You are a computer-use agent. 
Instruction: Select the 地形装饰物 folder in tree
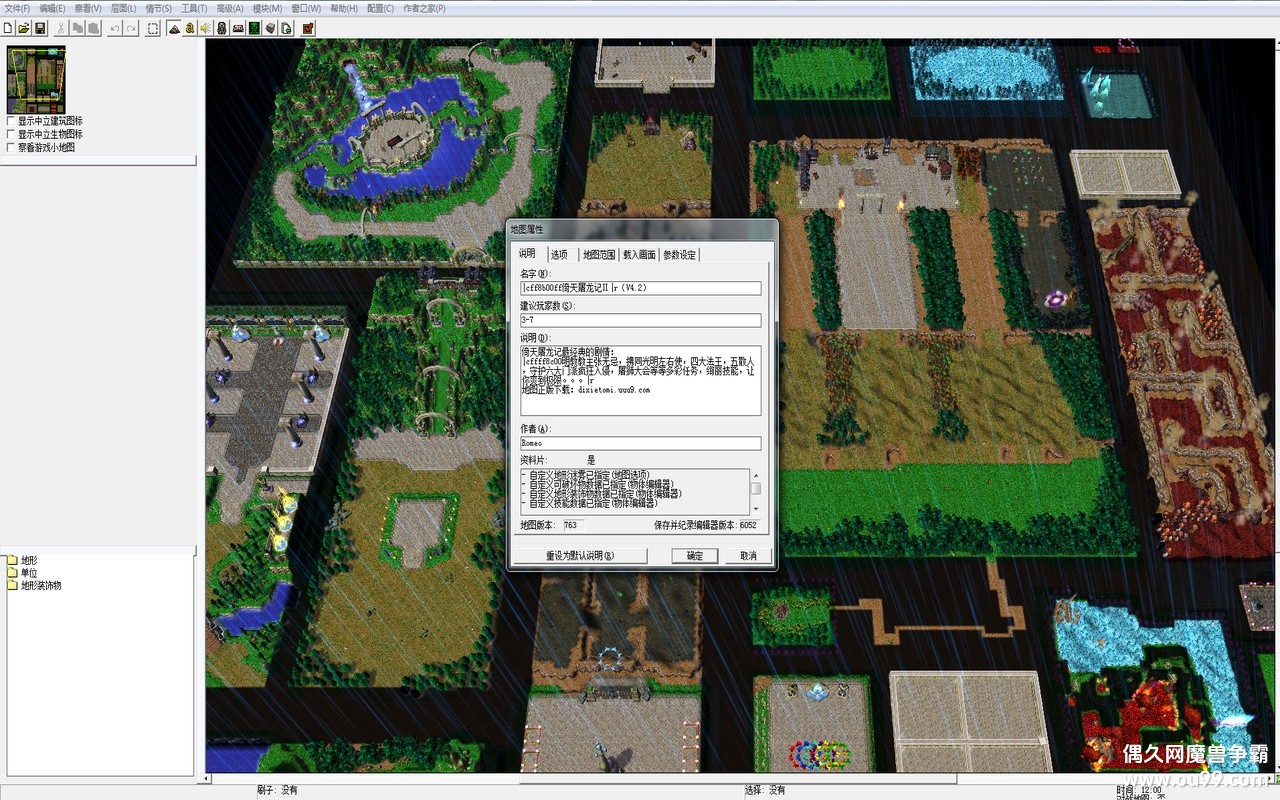pos(34,585)
